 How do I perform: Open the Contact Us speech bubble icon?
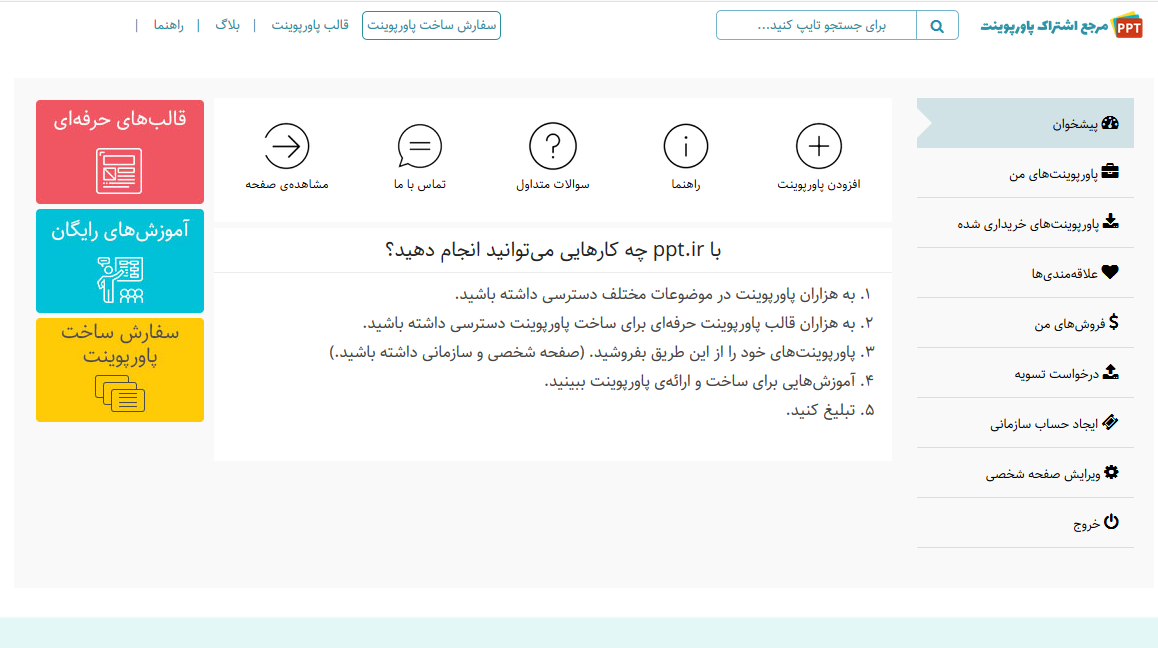click(419, 147)
